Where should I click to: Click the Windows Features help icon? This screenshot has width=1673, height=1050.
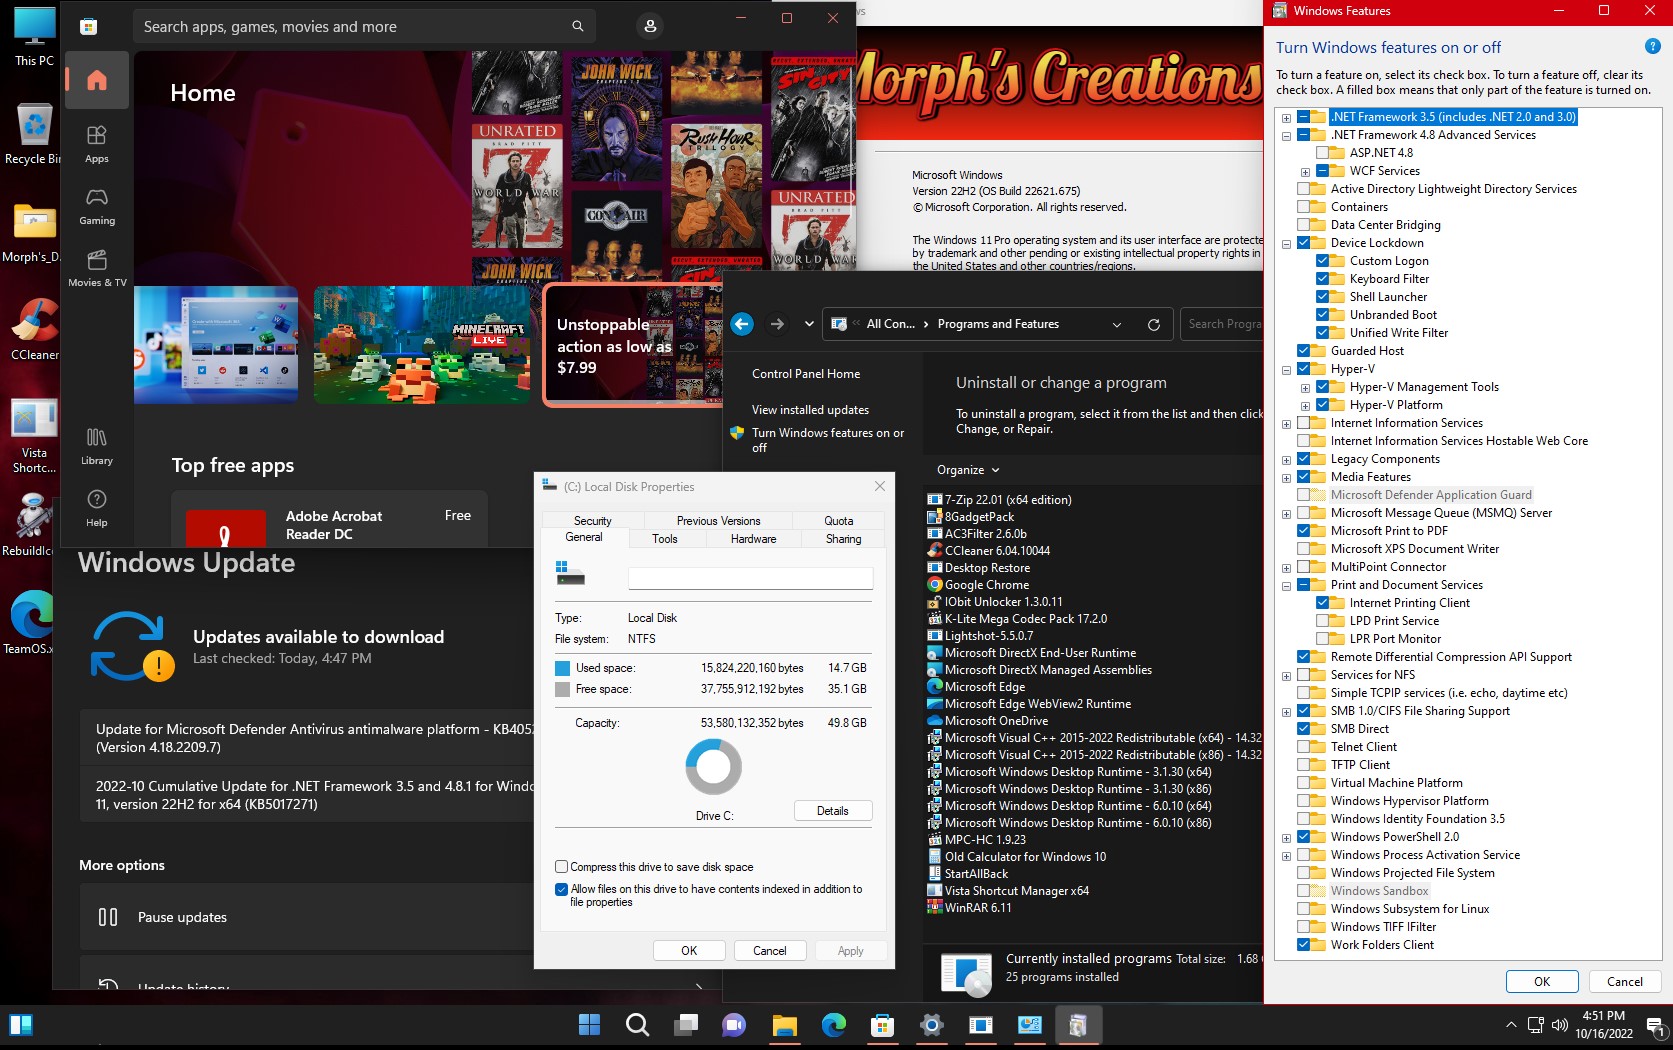[1652, 47]
